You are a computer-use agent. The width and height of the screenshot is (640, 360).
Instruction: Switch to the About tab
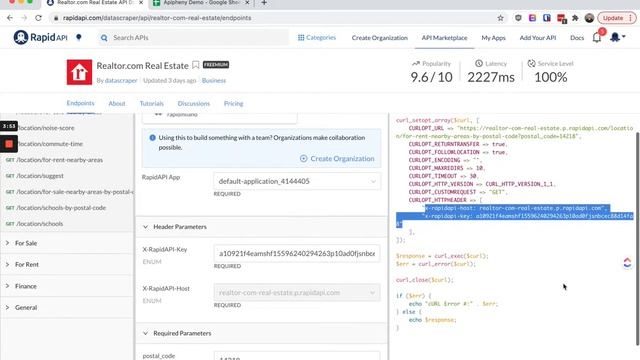[117, 104]
